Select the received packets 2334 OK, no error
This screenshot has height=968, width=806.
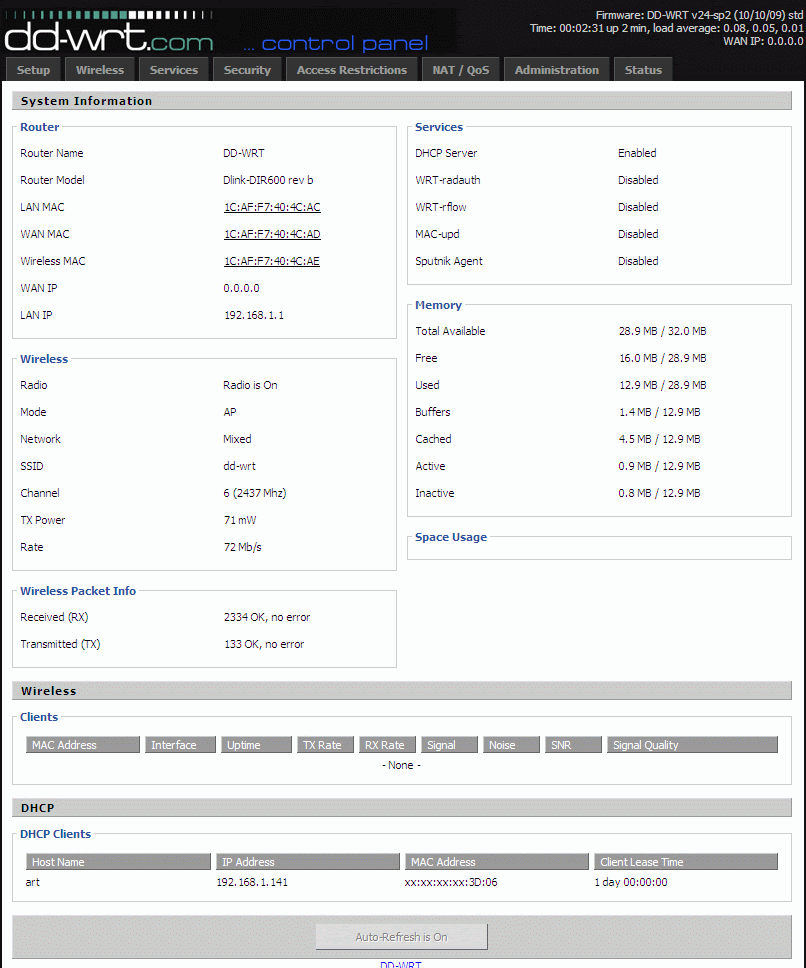point(267,617)
